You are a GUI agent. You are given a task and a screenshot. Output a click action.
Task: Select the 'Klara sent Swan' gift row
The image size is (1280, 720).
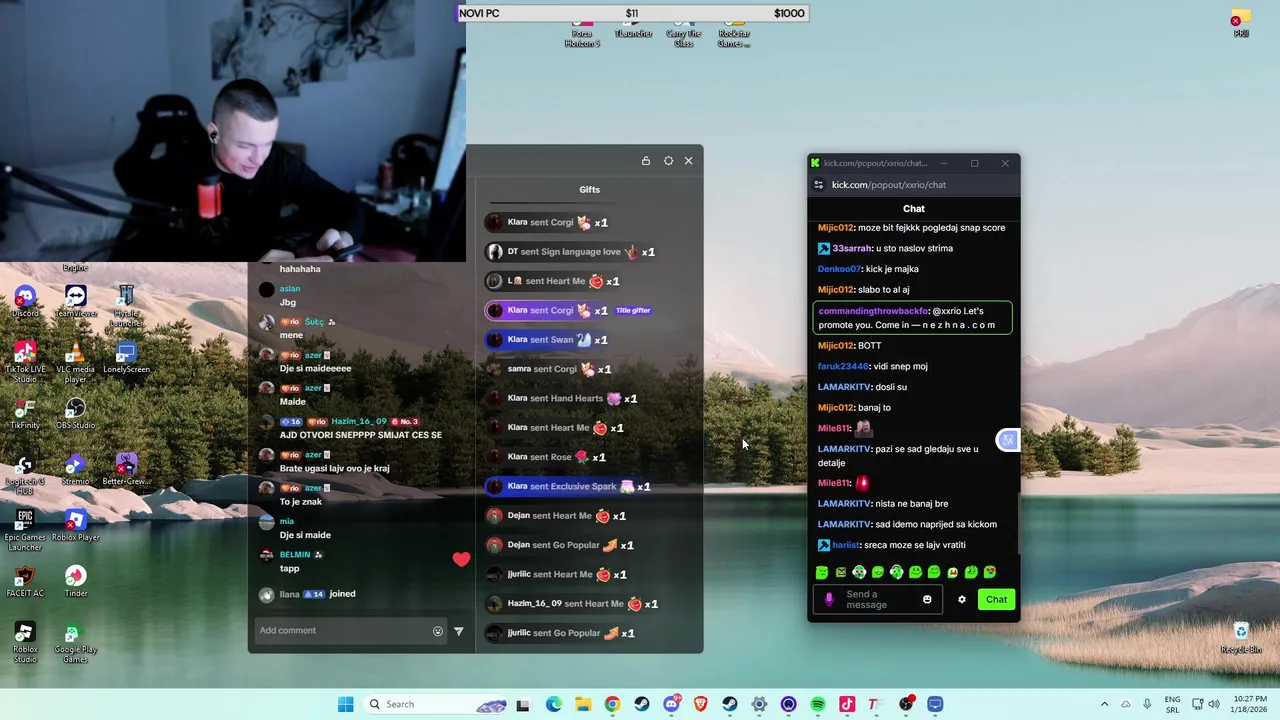tap(547, 340)
